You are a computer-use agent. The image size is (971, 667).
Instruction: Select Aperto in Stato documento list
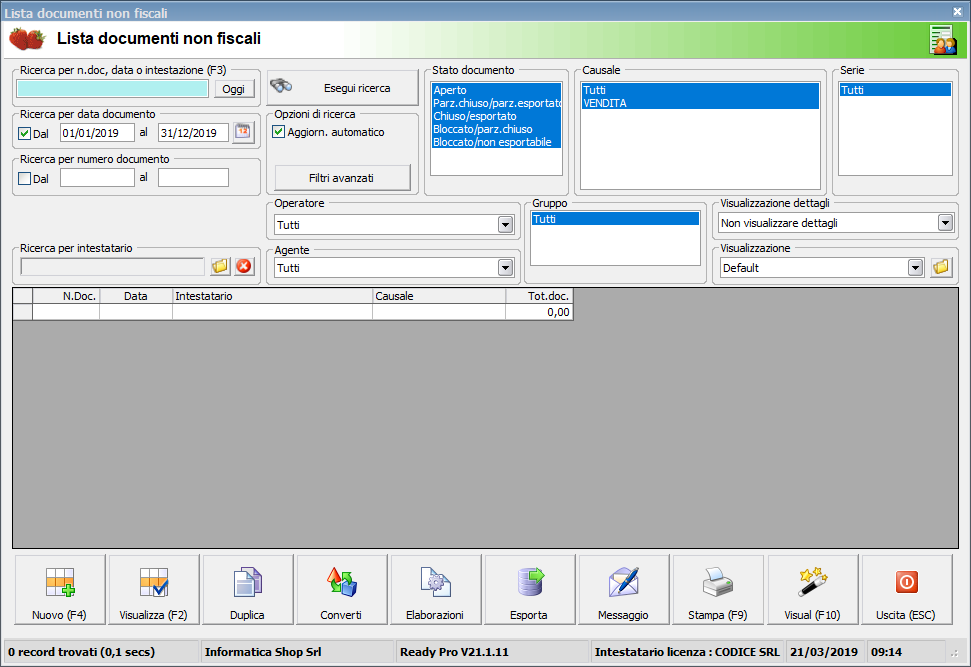click(497, 90)
